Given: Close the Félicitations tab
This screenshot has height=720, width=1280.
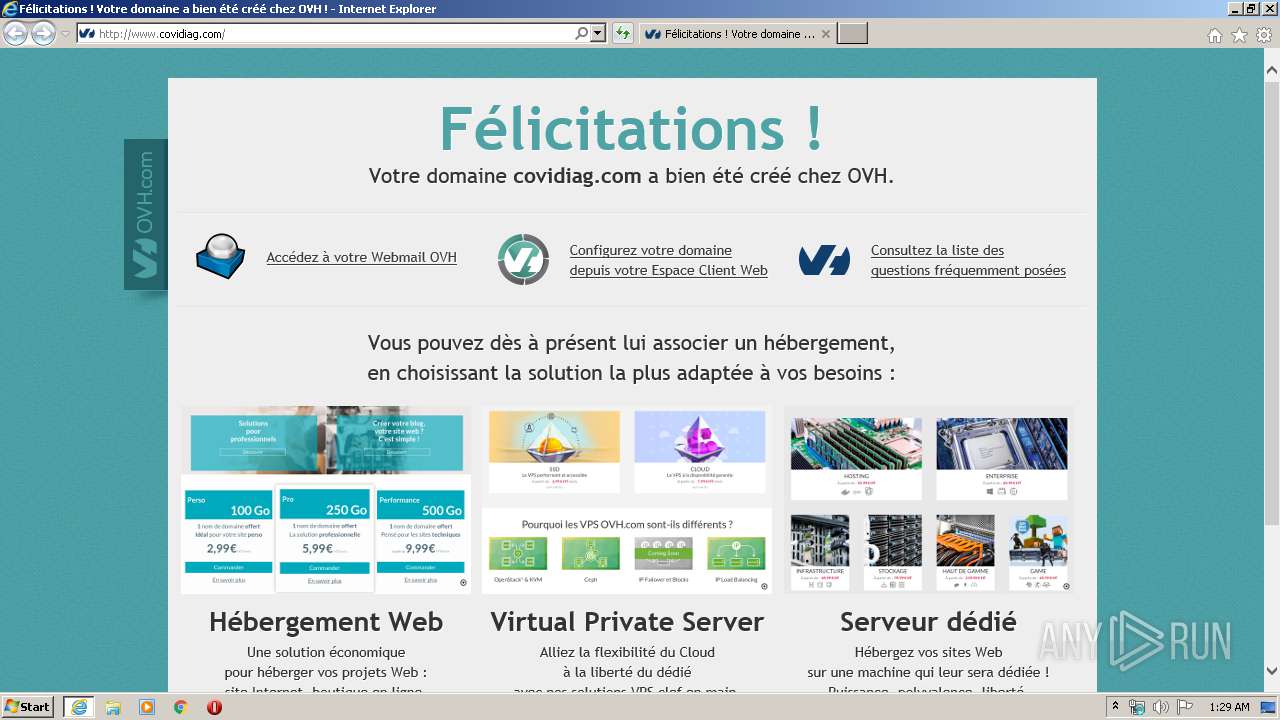Looking at the screenshot, I should click(x=826, y=34).
